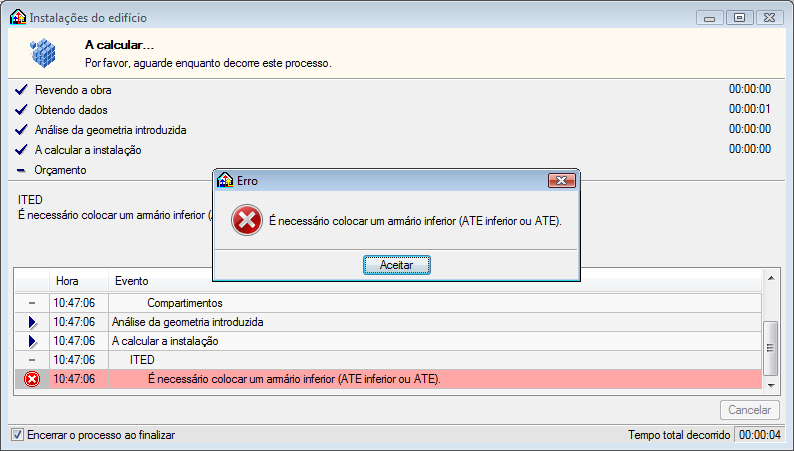Screen dimensions: 794x451
Task: Click the blue cubes calculation icon
Action: (x=43, y=53)
